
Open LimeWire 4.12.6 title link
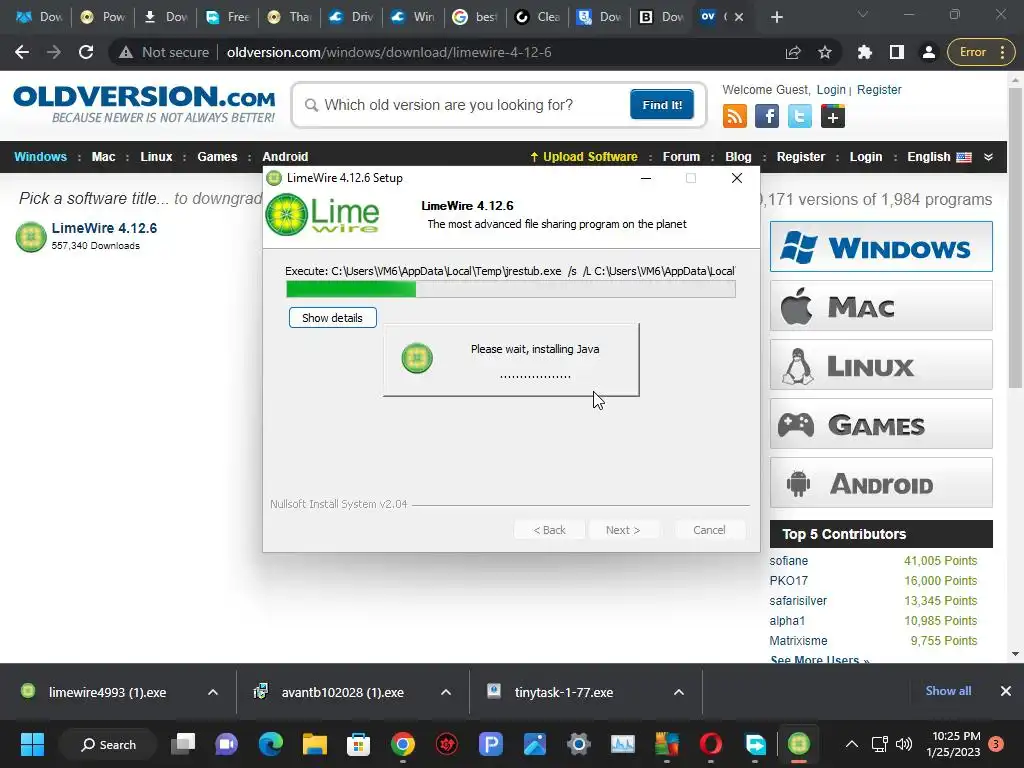pyautogui.click(x=104, y=228)
